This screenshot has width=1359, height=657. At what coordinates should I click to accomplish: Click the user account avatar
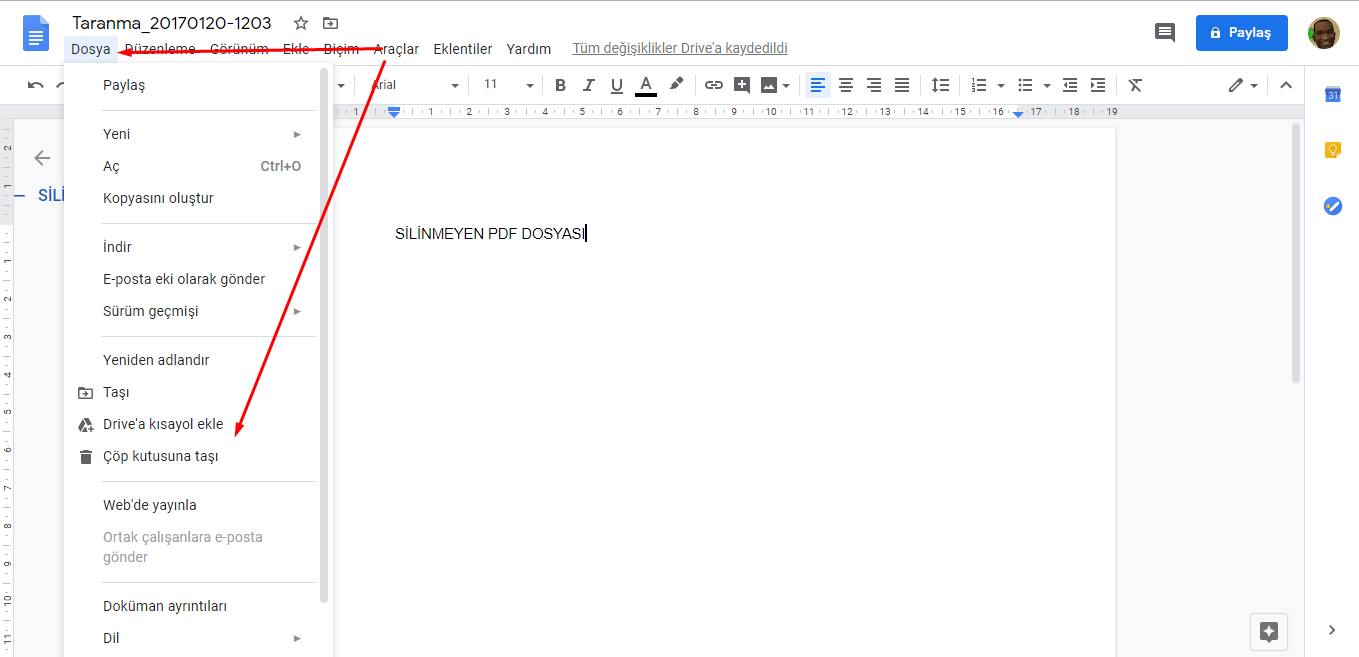coord(1324,33)
